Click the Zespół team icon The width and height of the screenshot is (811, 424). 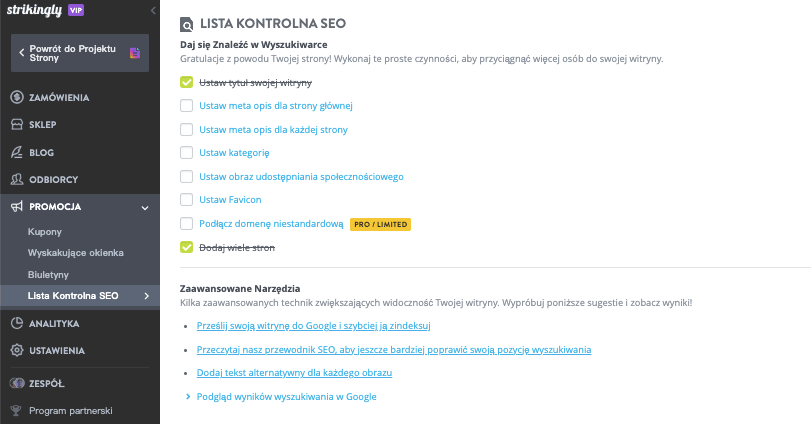pos(17,383)
